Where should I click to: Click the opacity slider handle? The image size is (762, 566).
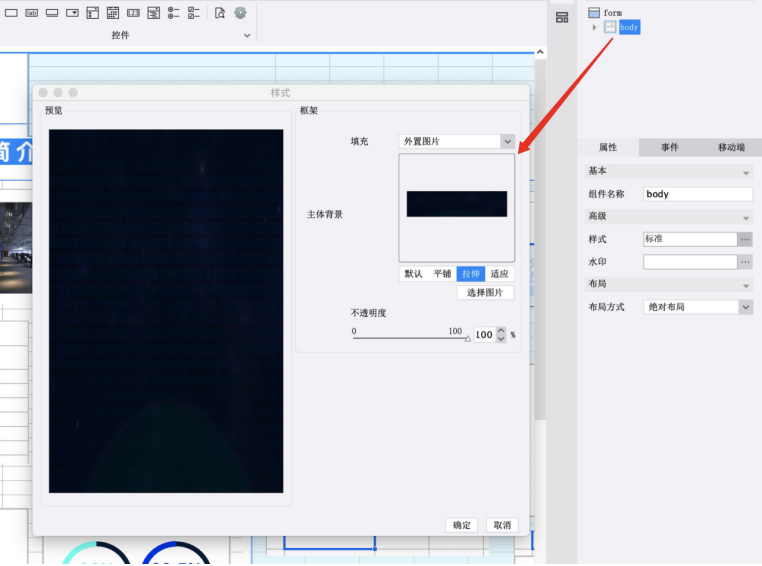tap(468, 339)
